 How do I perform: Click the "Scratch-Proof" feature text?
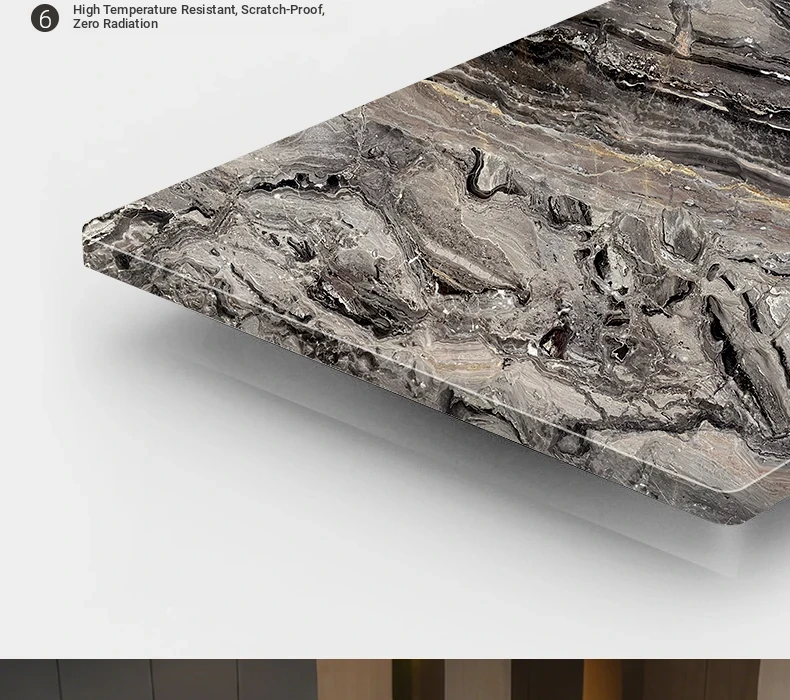point(283,10)
